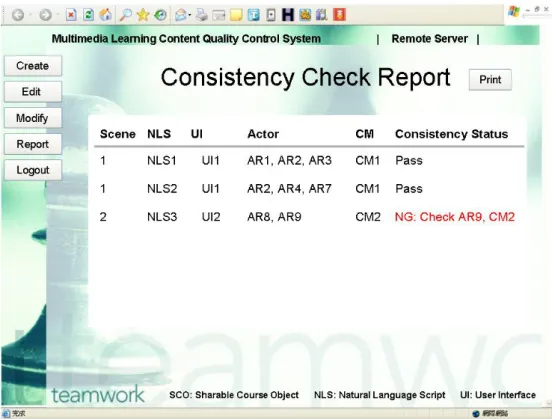552x419 pixels.
Task: Click the red download arrow icon
Action: [x=339, y=15]
